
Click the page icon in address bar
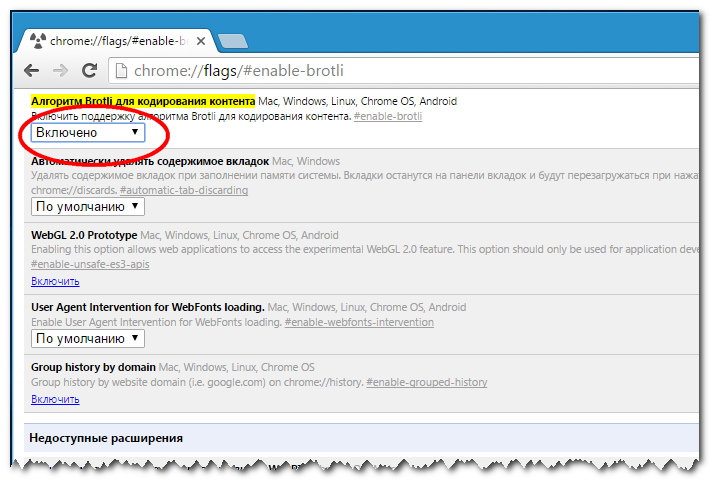[x=121, y=71]
